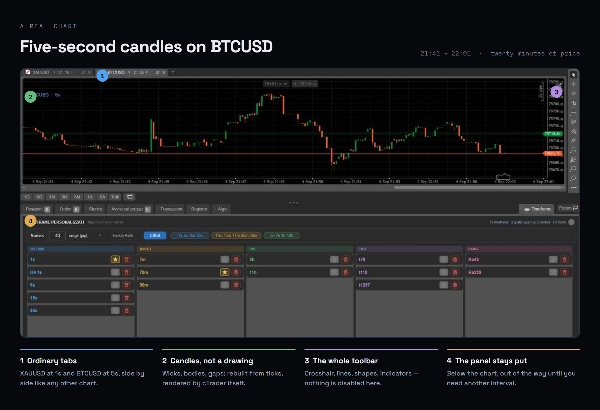This screenshot has width=600, height=410.
Task: Delete the third row in purple tick column
Action: pos(455,285)
